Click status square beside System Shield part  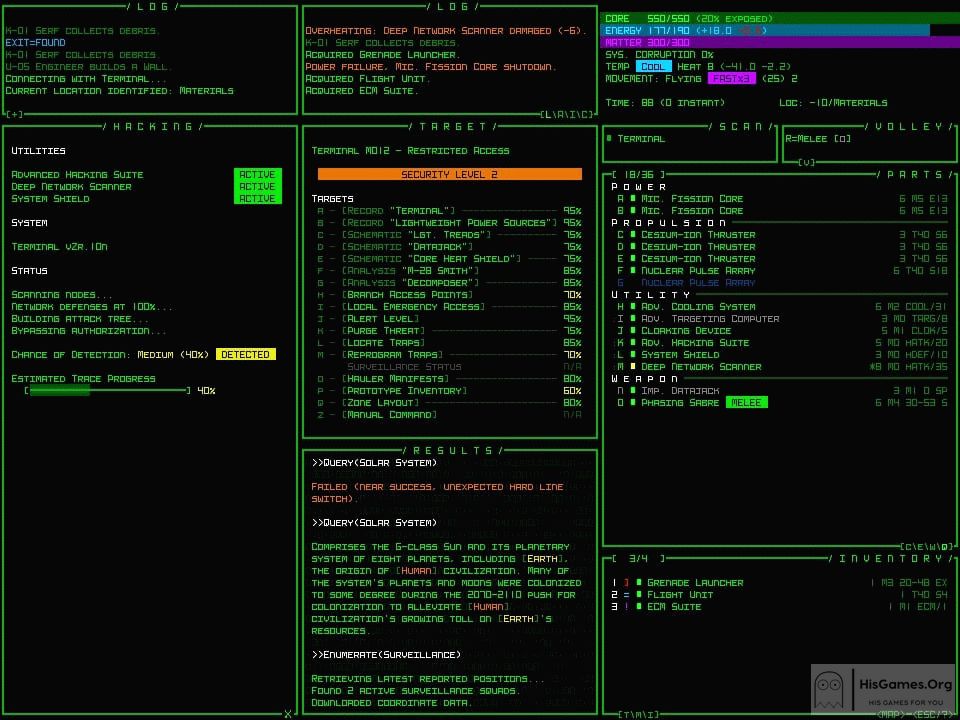point(632,354)
